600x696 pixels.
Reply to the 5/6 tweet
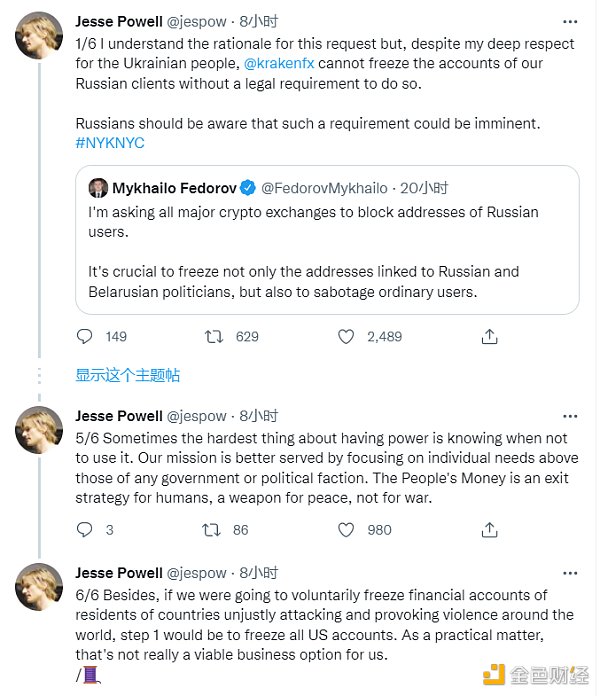[x=86, y=530]
